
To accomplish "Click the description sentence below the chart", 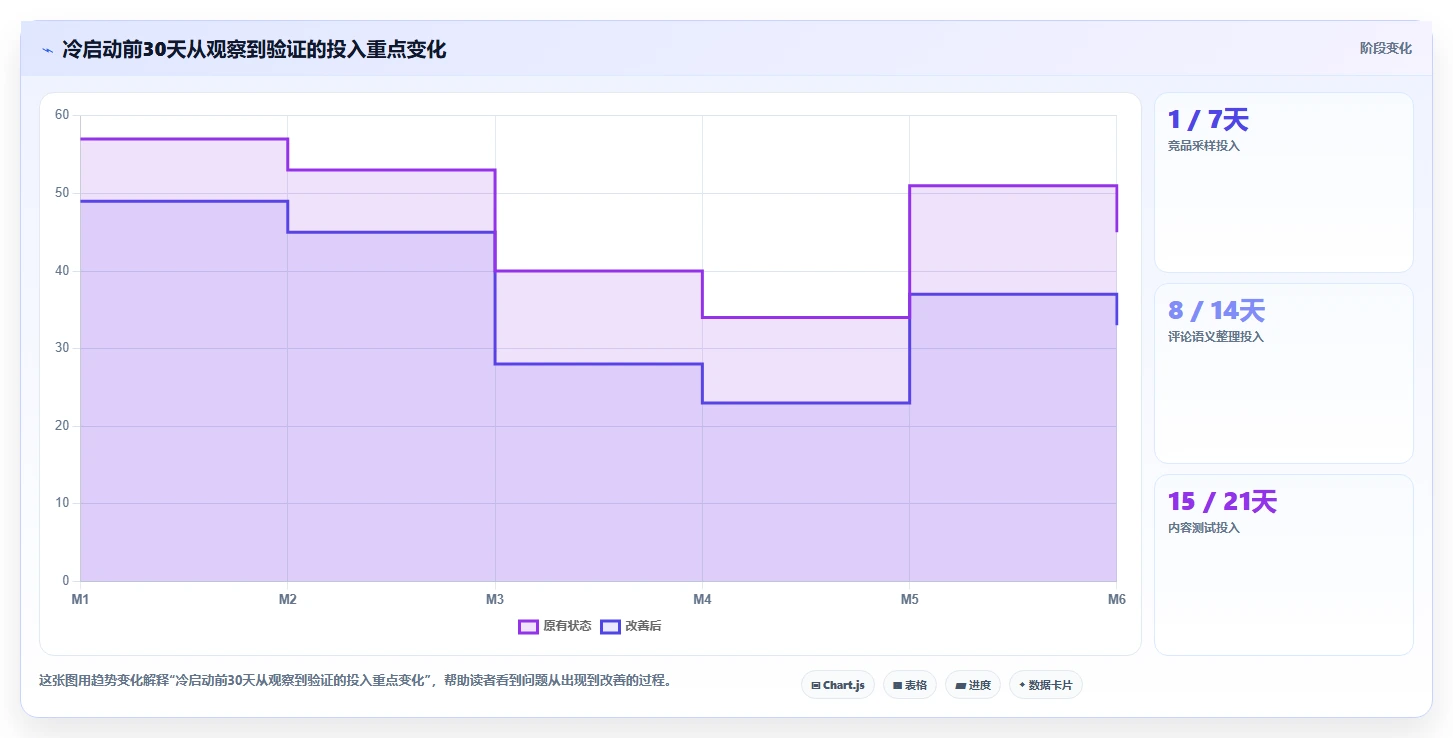I will 358,681.
